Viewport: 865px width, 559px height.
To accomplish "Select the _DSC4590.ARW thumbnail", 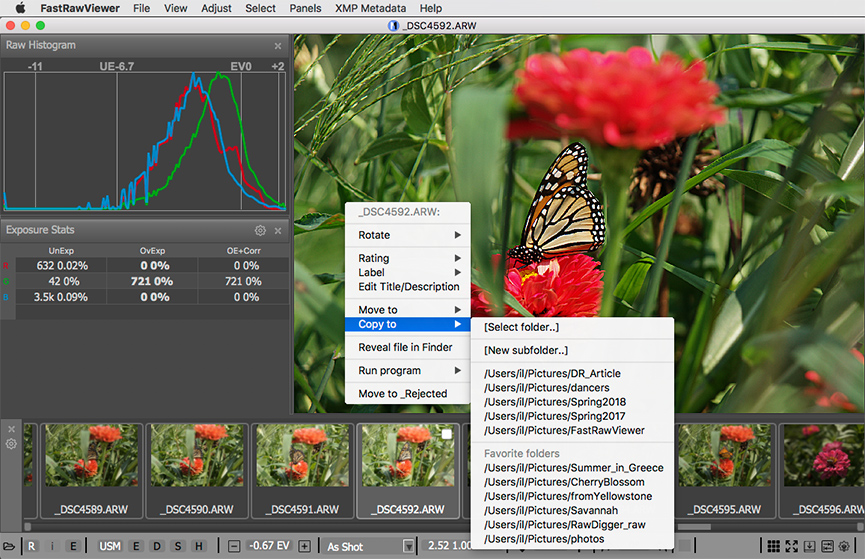I will [x=199, y=466].
